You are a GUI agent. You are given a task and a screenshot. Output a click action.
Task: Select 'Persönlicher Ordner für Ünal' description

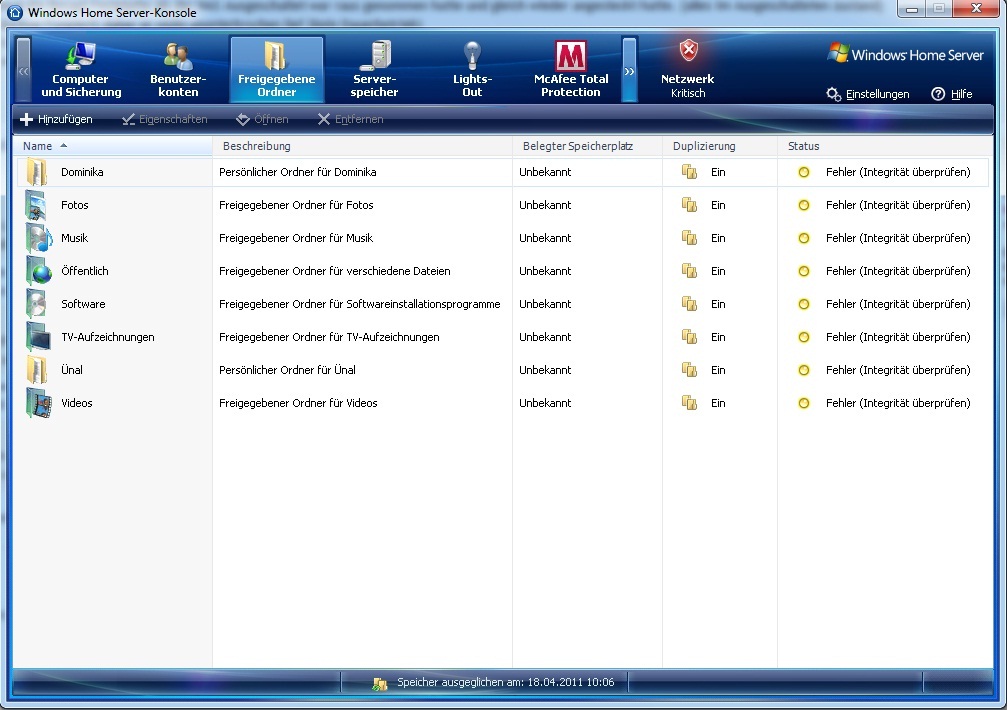(x=287, y=370)
